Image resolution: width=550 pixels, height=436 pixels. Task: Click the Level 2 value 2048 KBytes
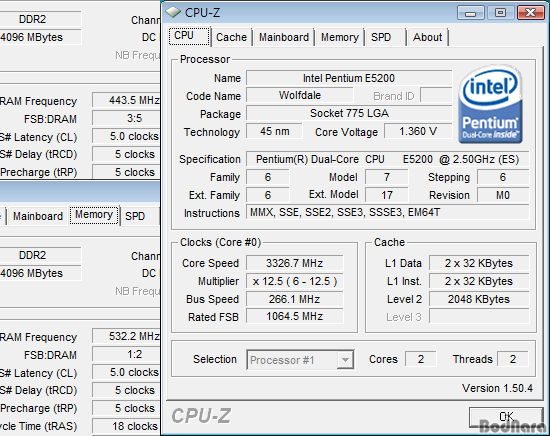[479, 299]
